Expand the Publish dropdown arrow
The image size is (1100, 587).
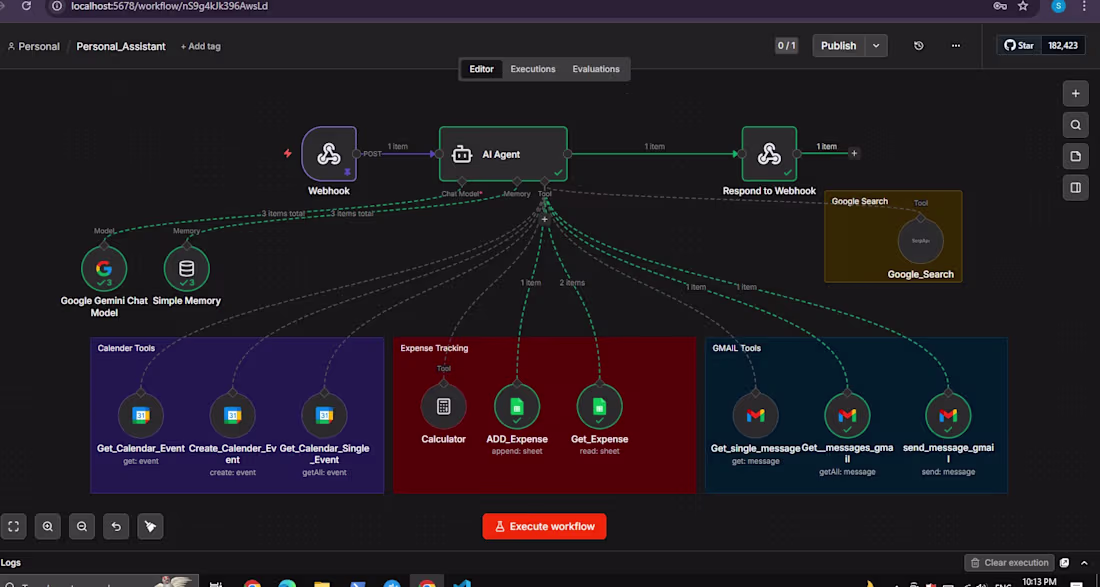pyautogui.click(x=876, y=46)
